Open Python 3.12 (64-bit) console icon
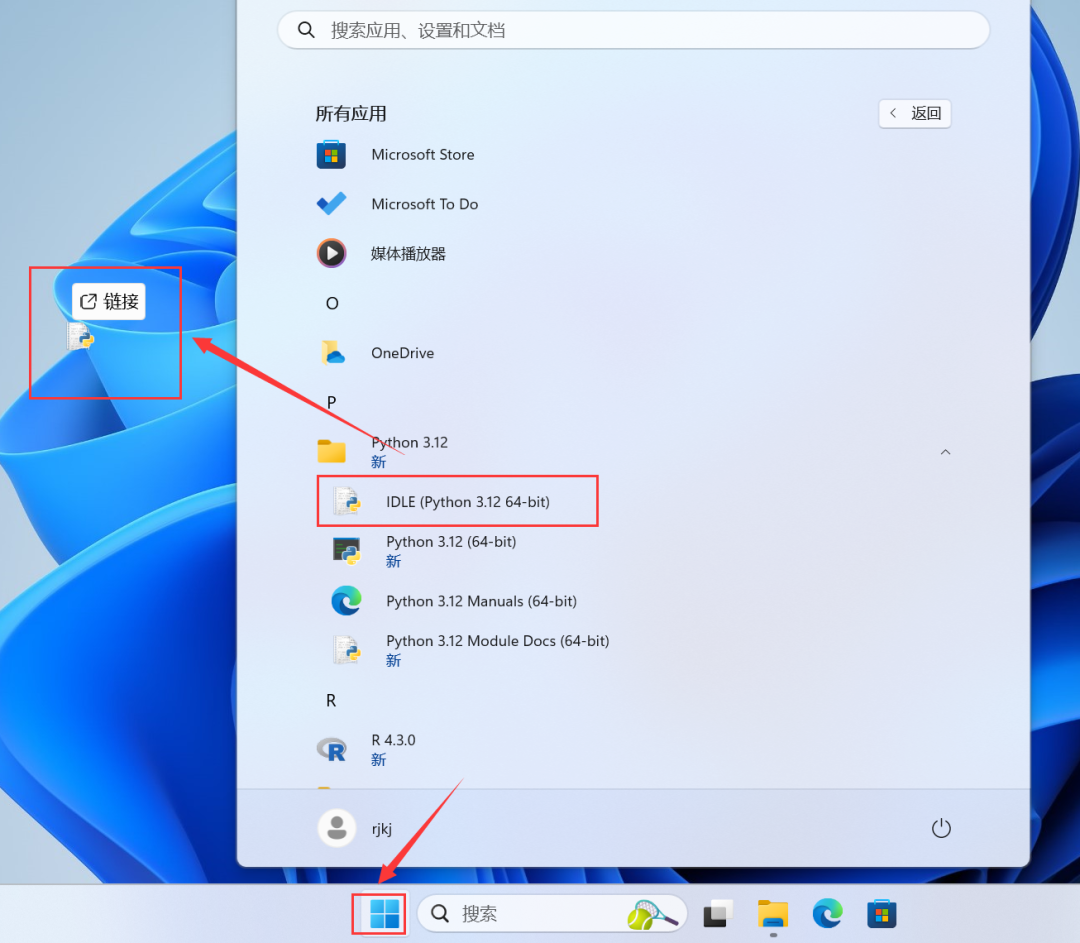This screenshot has height=943, width=1080. tap(346, 551)
